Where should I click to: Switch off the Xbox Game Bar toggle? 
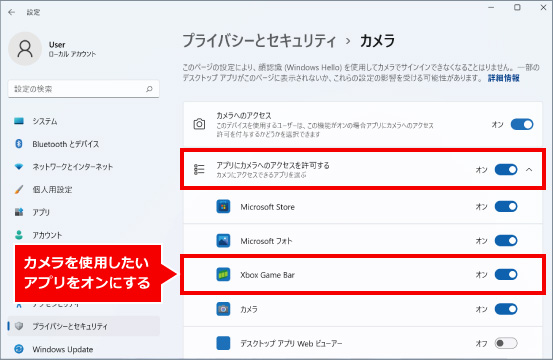tap(506, 274)
